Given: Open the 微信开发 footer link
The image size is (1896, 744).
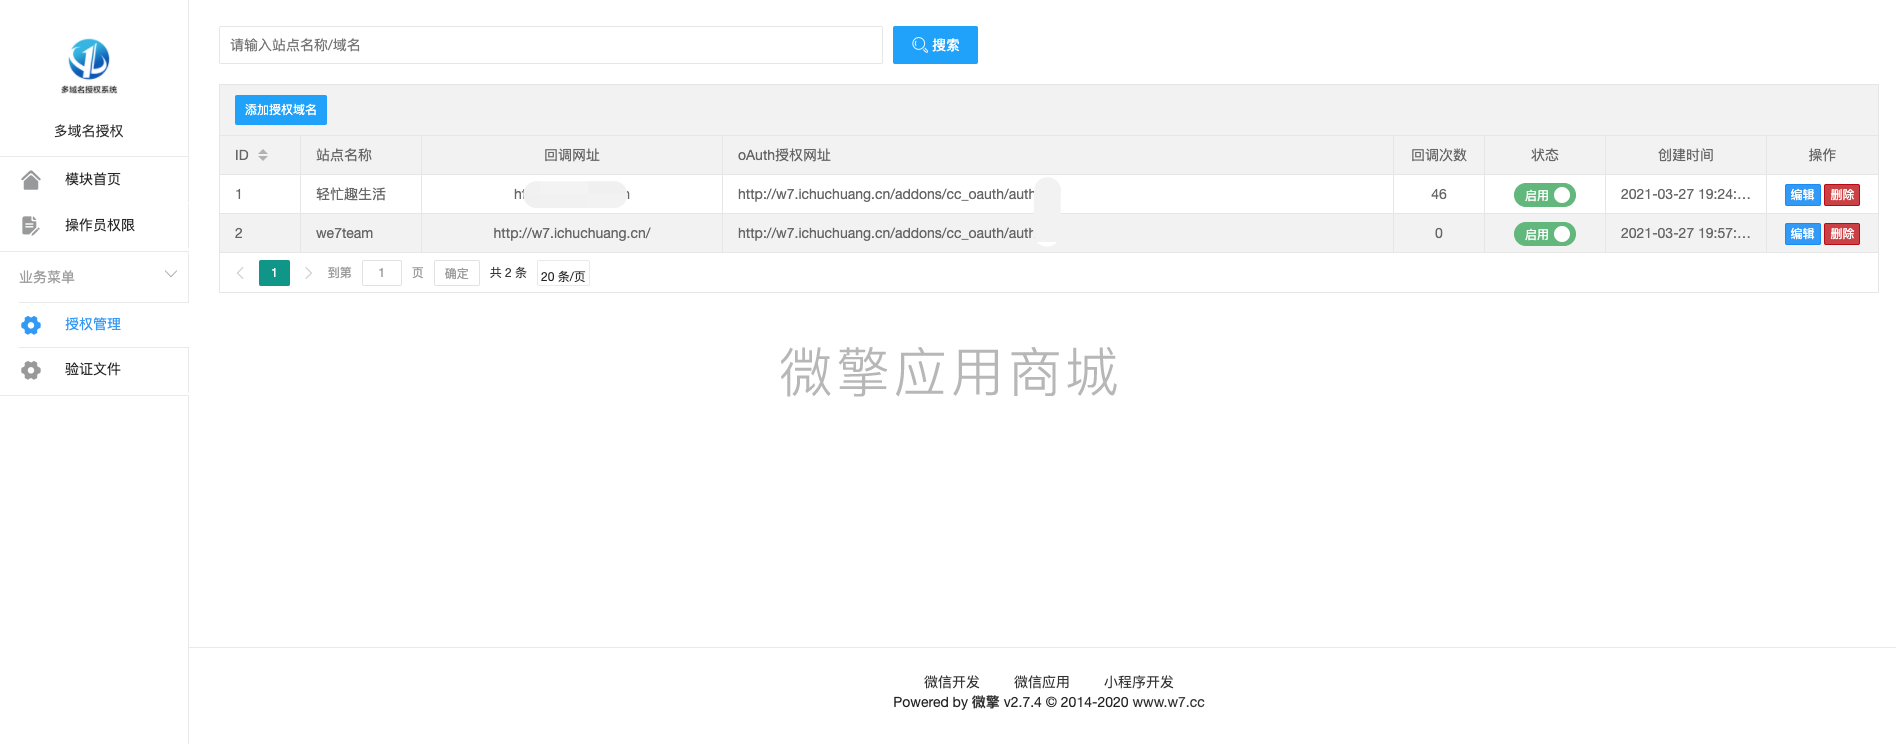Looking at the screenshot, I should coord(951,682).
